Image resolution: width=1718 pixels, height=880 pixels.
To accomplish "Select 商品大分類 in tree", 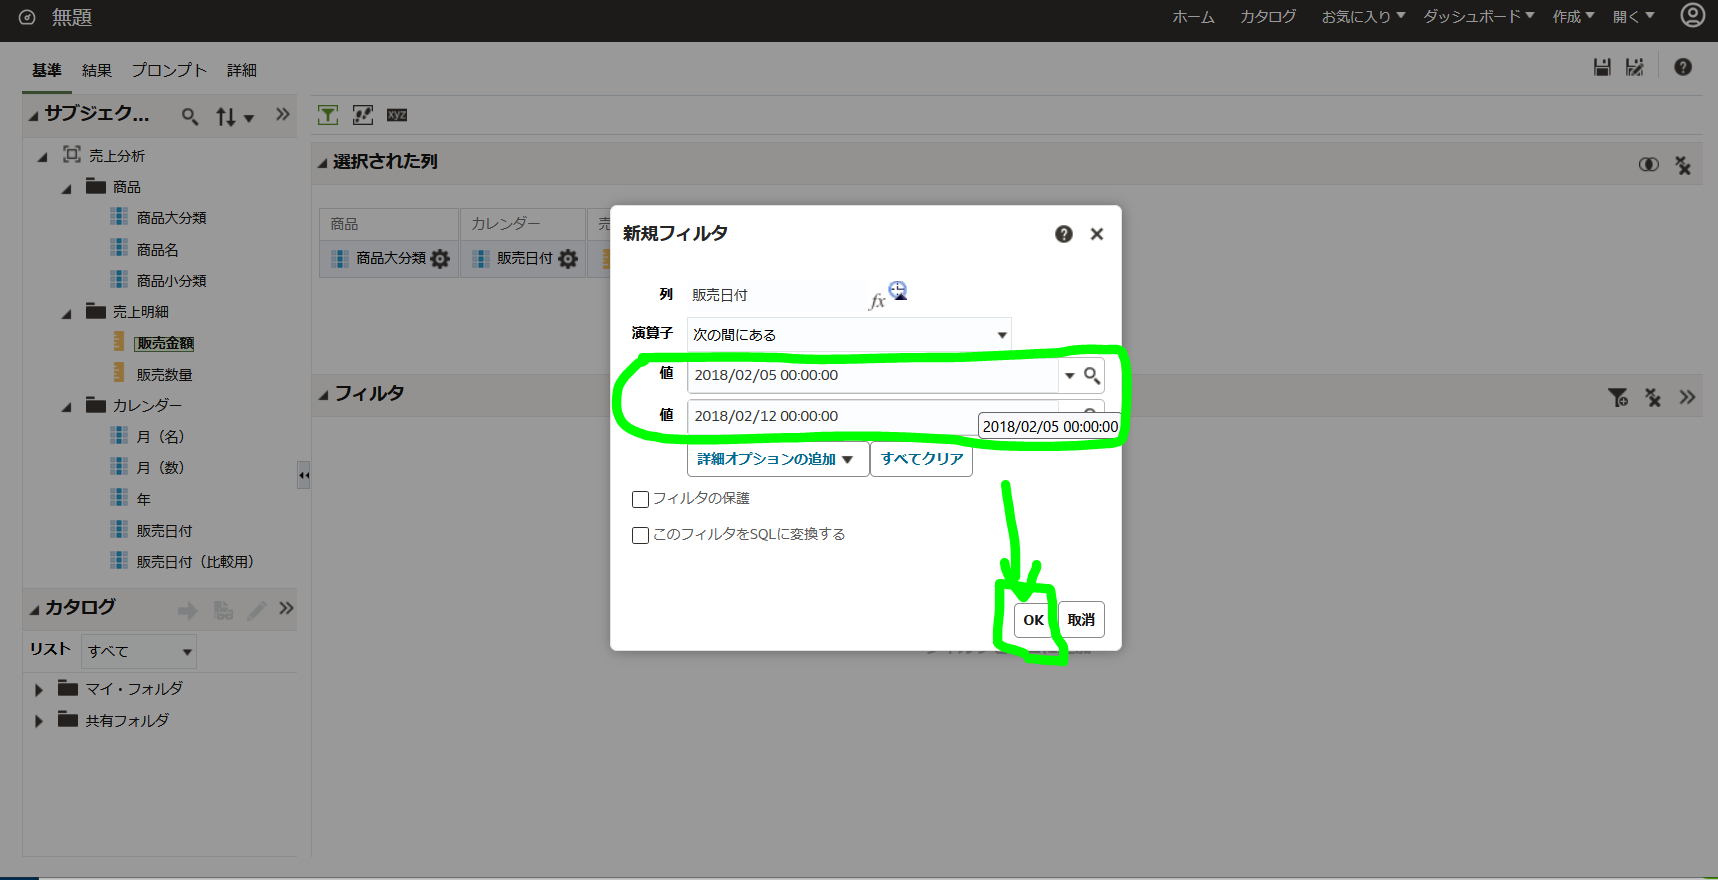I will pyautogui.click(x=171, y=218).
